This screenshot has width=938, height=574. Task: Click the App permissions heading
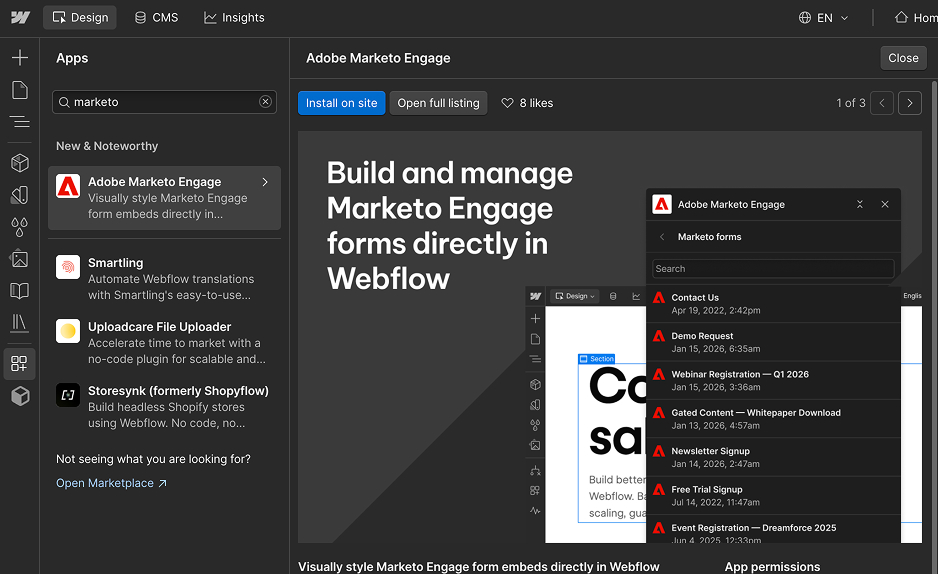[x=772, y=567]
